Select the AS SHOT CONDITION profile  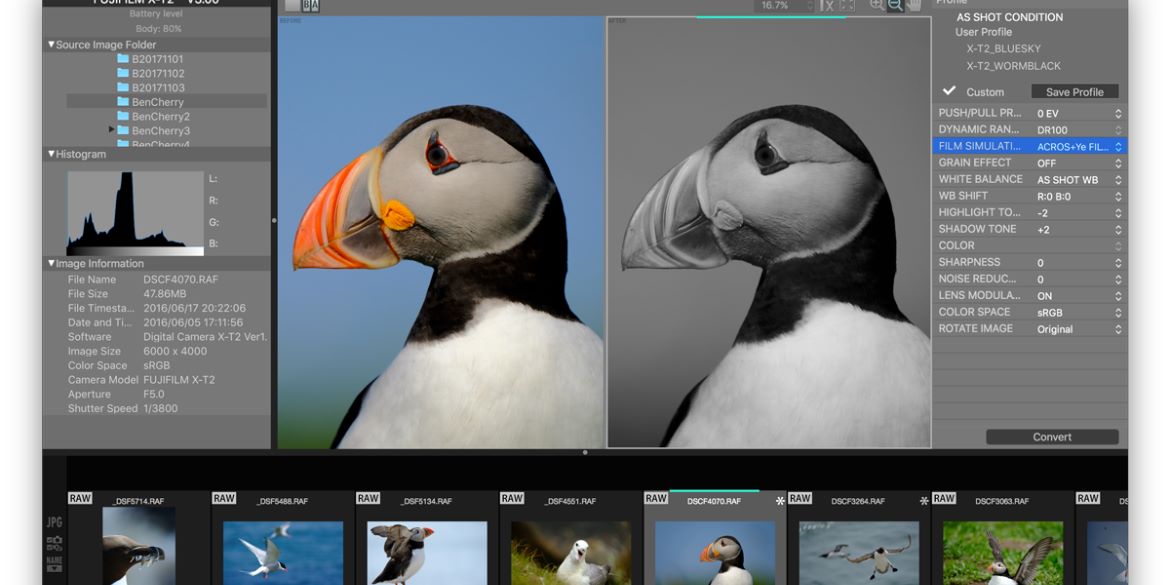pyautogui.click(x=1010, y=17)
